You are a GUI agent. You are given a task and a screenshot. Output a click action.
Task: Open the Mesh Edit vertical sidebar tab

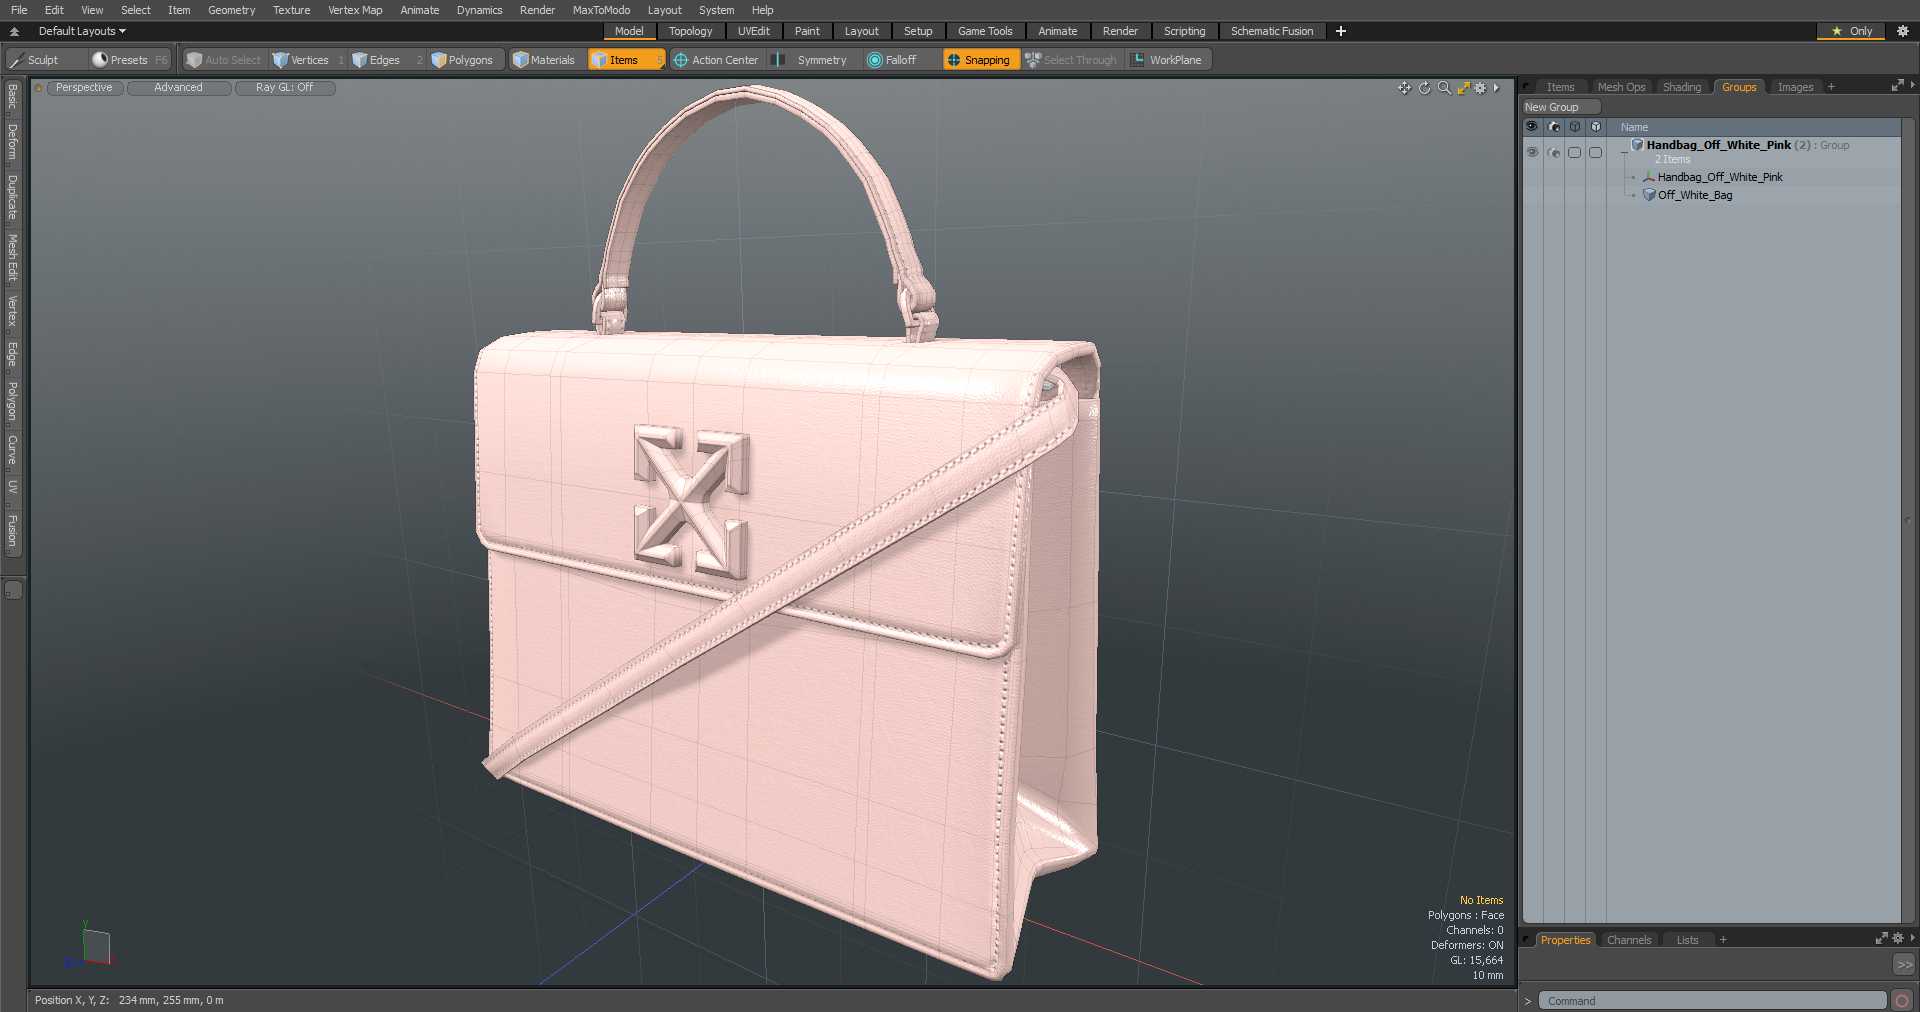tap(12, 258)
